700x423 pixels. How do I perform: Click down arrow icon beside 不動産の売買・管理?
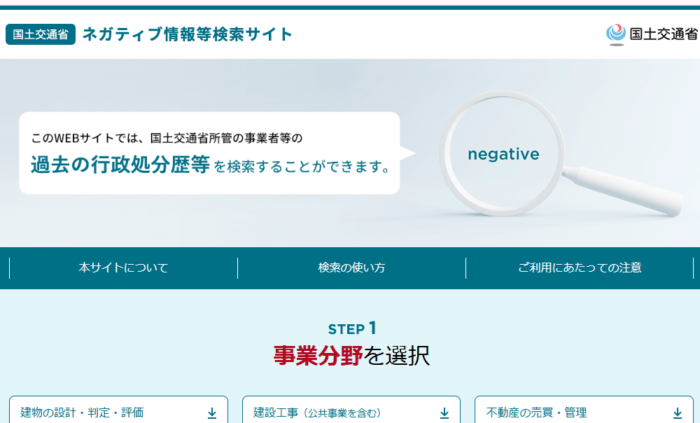677,412
